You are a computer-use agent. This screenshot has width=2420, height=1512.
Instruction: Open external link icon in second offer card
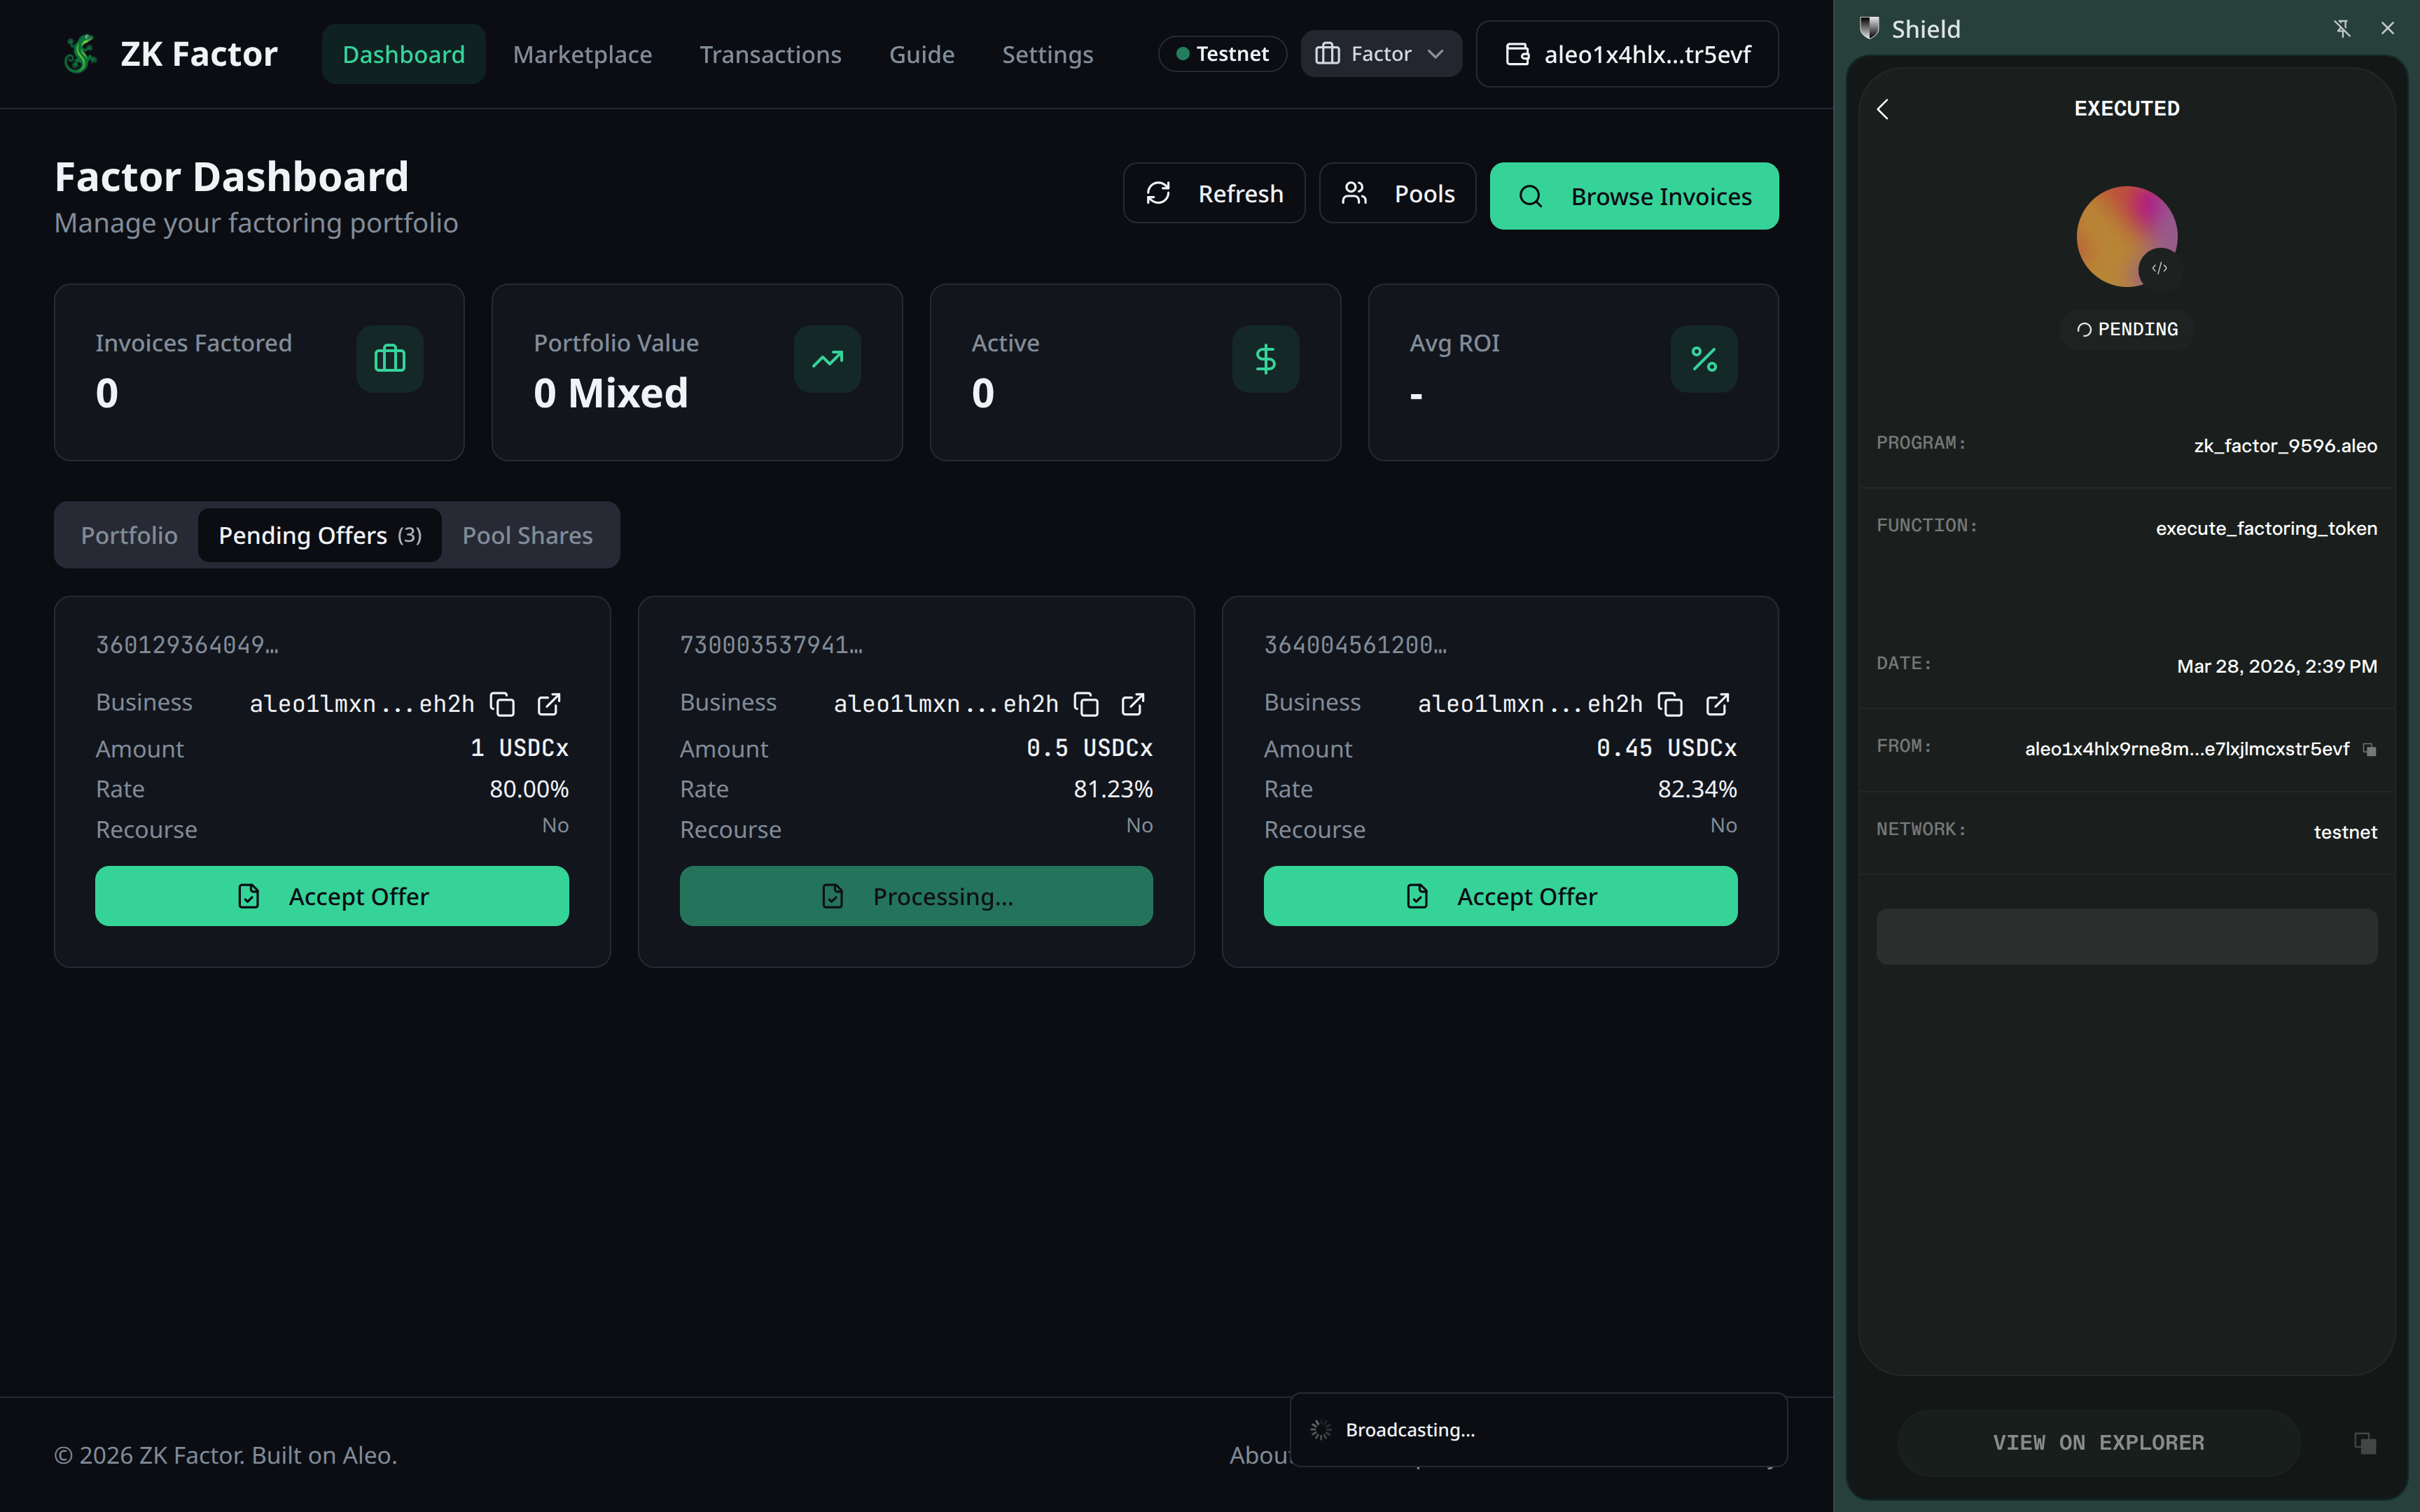pyautogui.click(x=1133, y=704)
